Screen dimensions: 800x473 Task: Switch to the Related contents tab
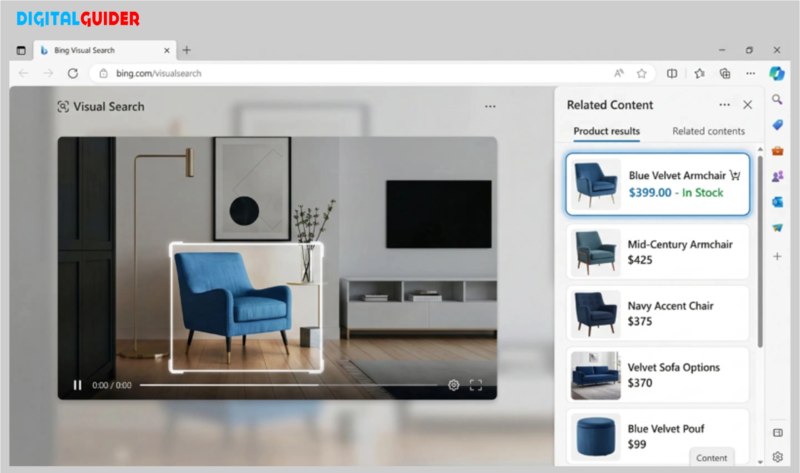[709, 131]
